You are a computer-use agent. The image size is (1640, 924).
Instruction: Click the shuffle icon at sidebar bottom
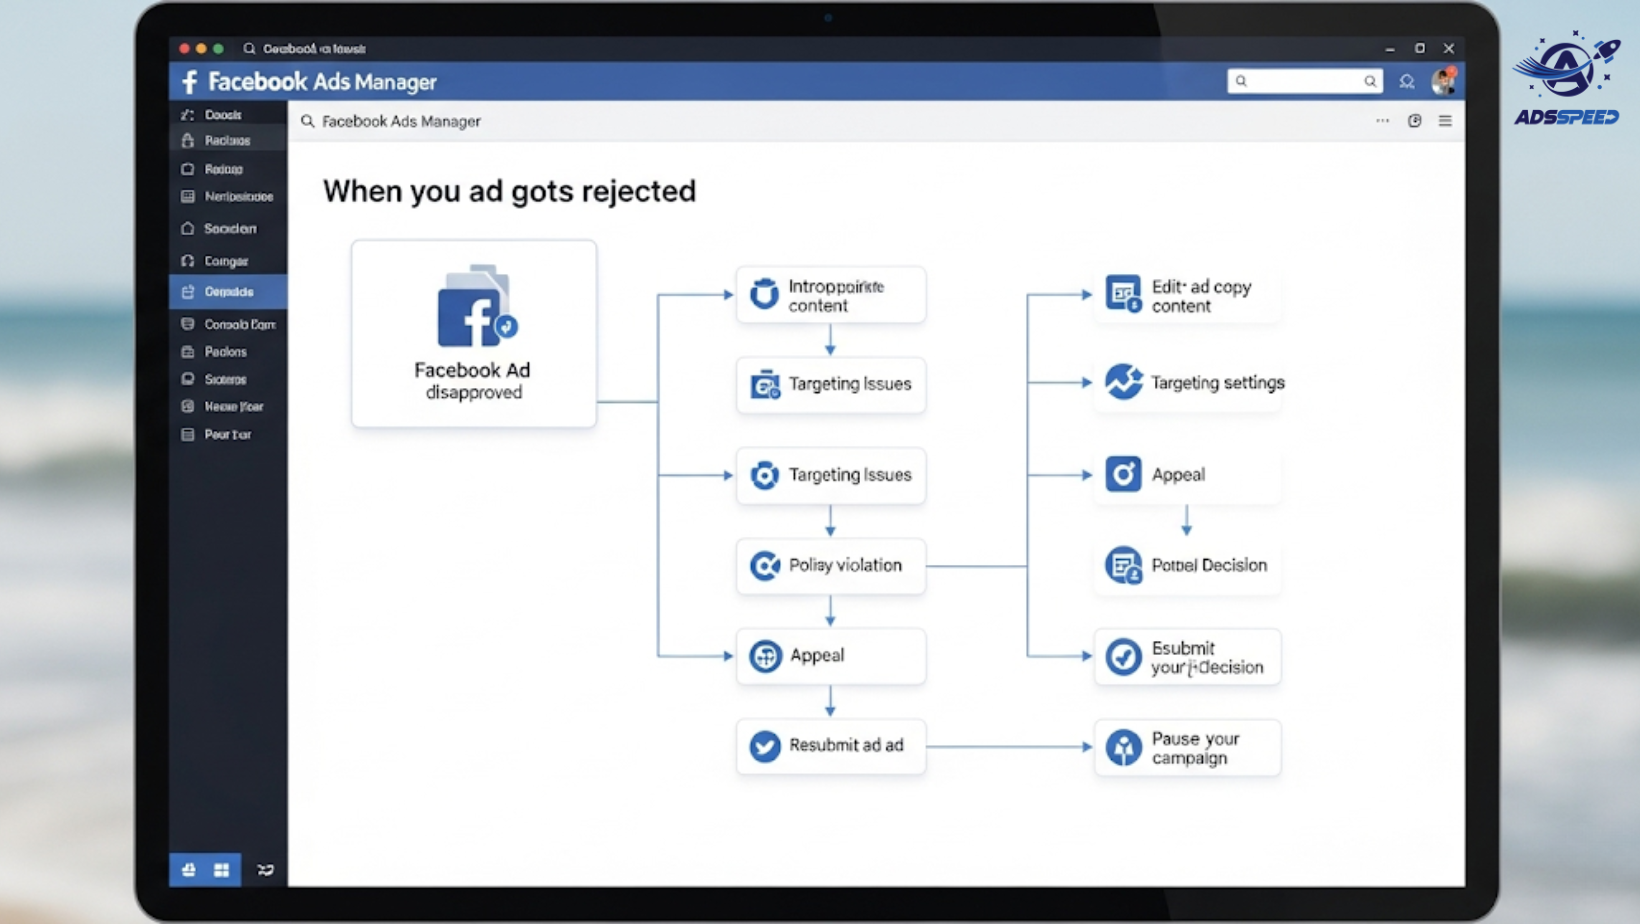(265, 870)
